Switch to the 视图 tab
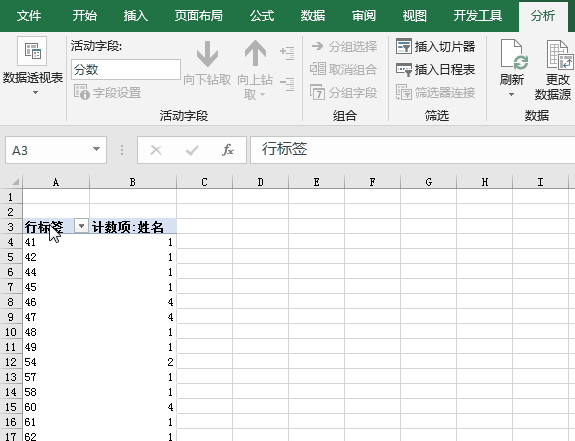This screenshot has height=441, width=575. pos(414,16)
